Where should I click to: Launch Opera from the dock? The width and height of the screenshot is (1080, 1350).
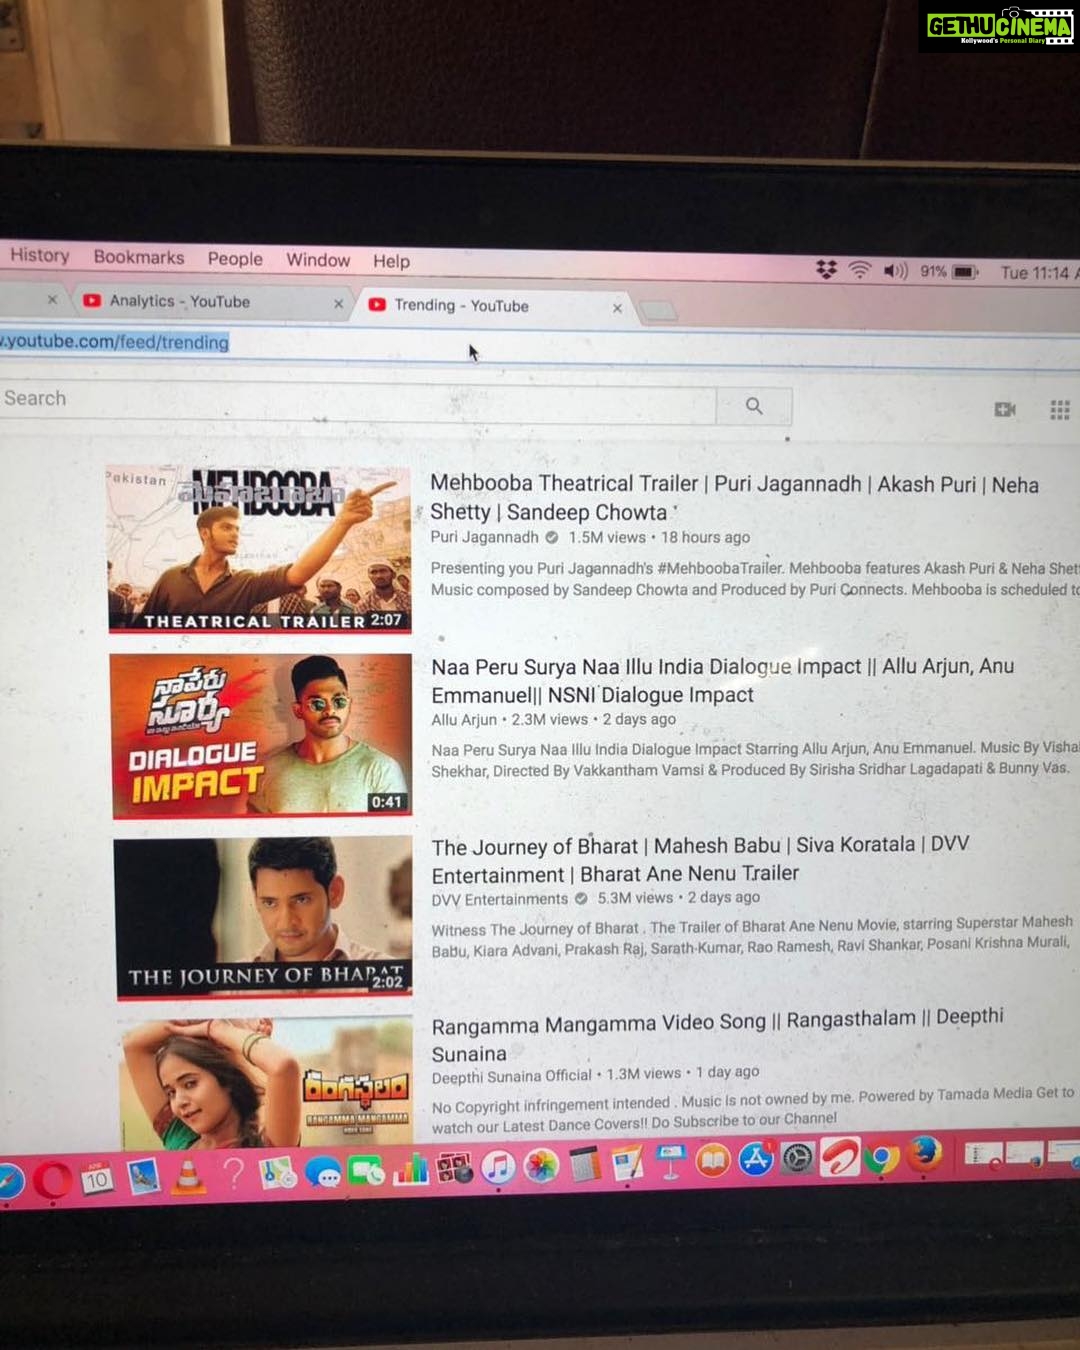pos(52,1181)
